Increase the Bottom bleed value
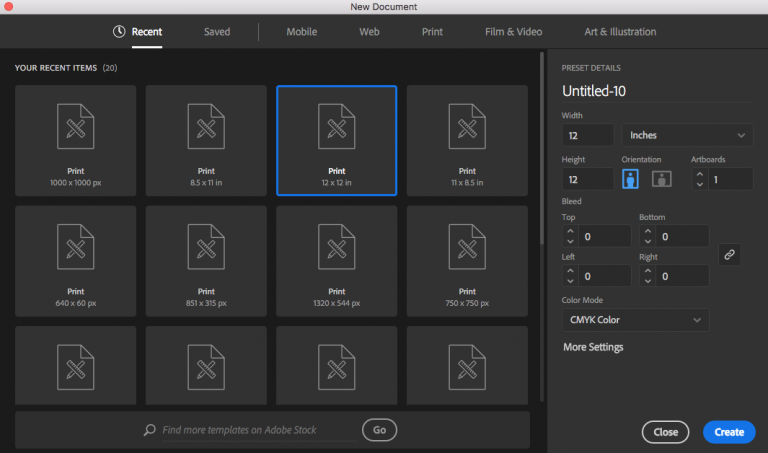 648,231
